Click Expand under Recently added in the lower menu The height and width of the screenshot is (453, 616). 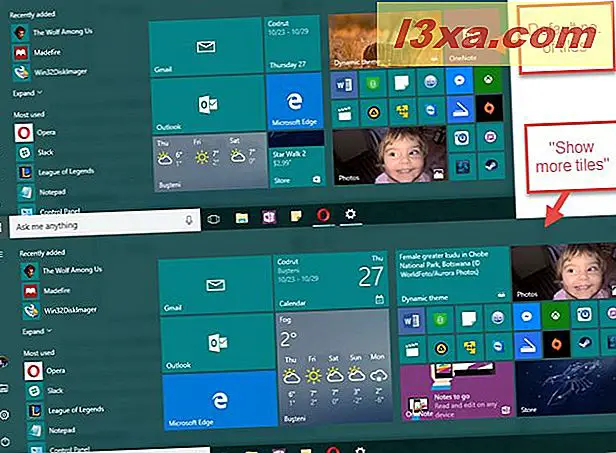click(37, 331)
